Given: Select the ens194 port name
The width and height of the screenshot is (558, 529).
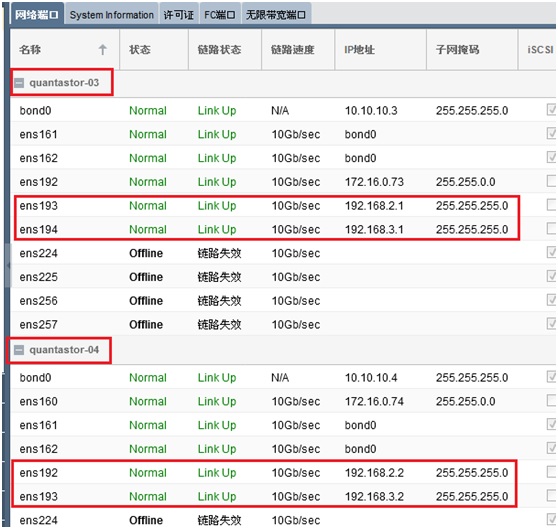Looking at the screenshot, I should click(x=38, y=230).
